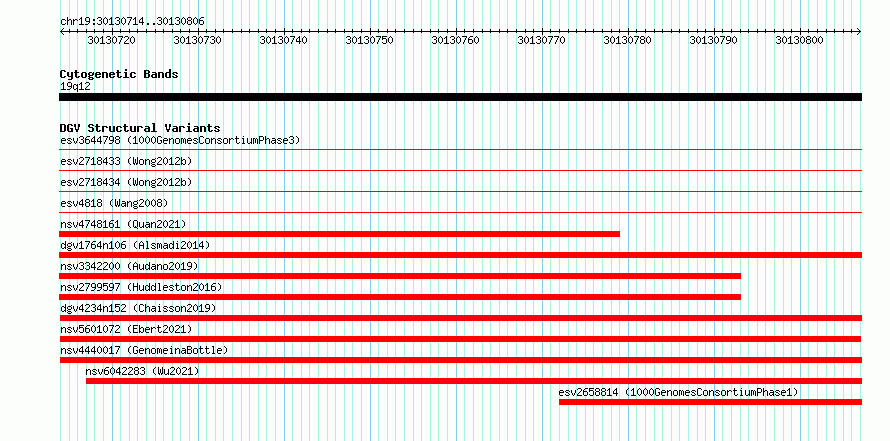
Task: Click the Cytogenetic Bands track title
Action: 119,74
